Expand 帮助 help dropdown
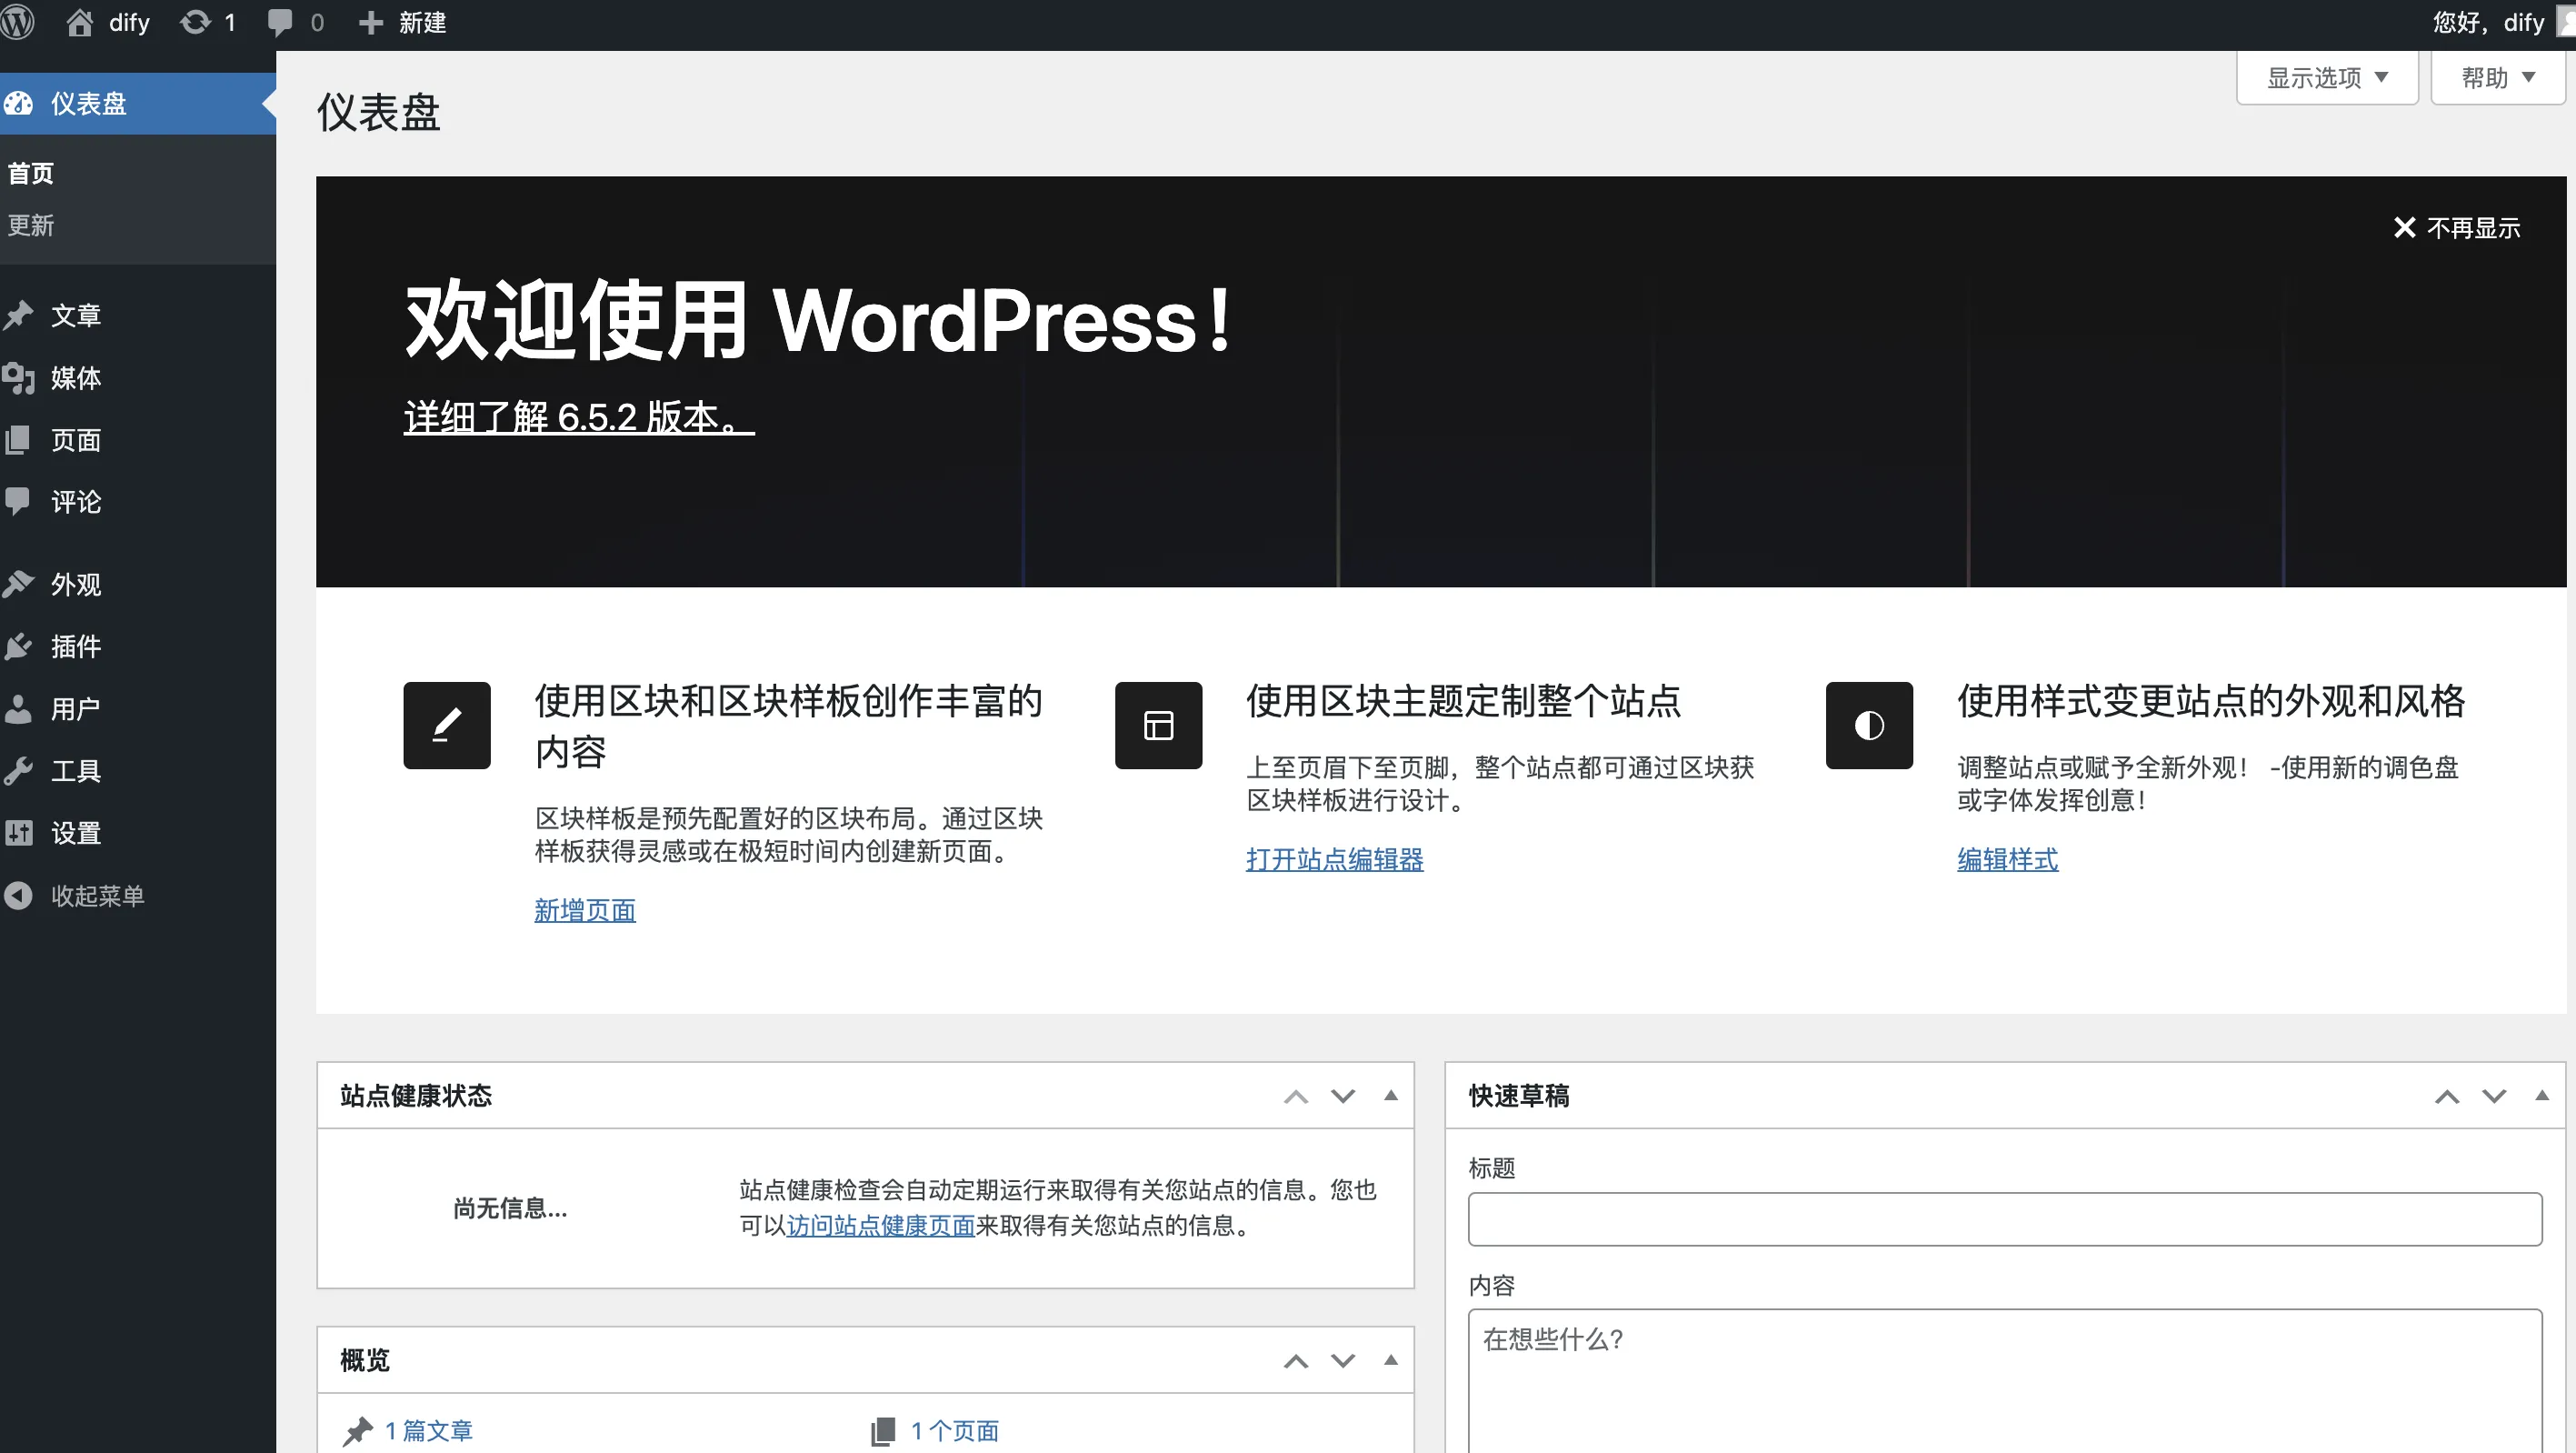The image size is (2576, 1453). pyautogui.click(x=2497, y=77)
